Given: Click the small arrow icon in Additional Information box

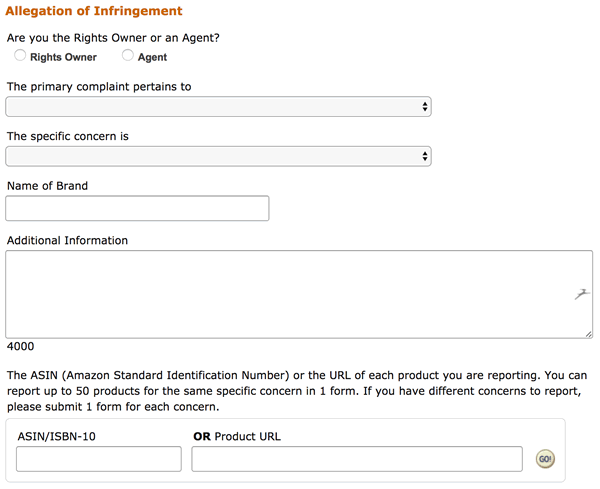Looking at the screenshot, I should (580, 294).
